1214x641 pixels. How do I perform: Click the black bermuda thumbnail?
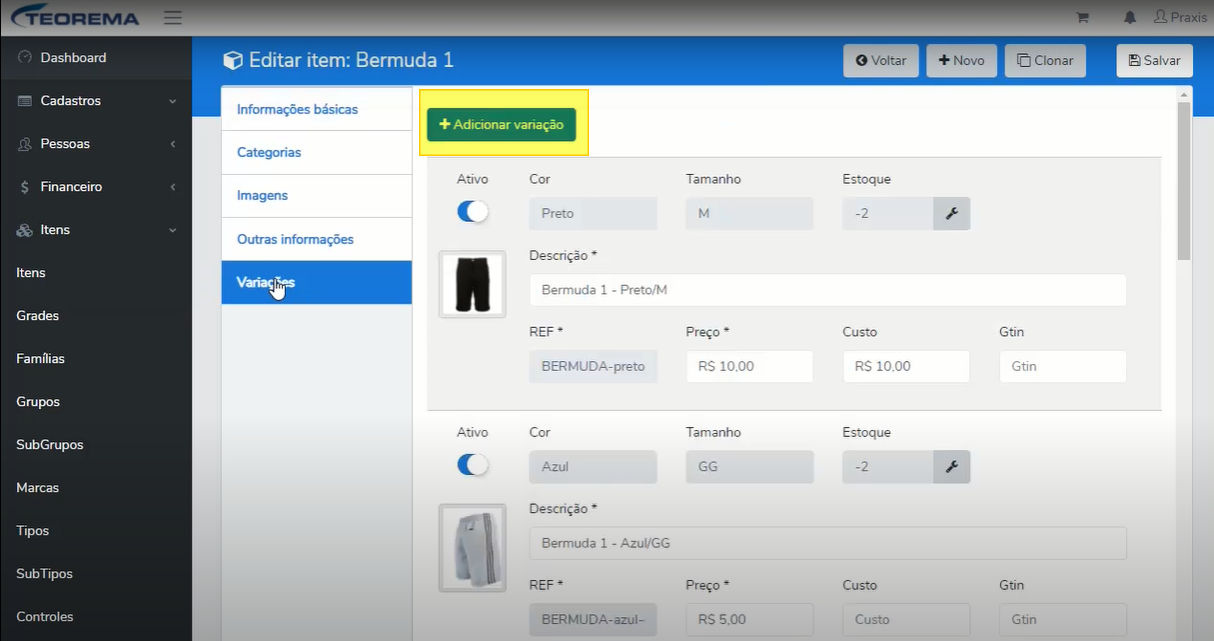(x=472, y=284)
